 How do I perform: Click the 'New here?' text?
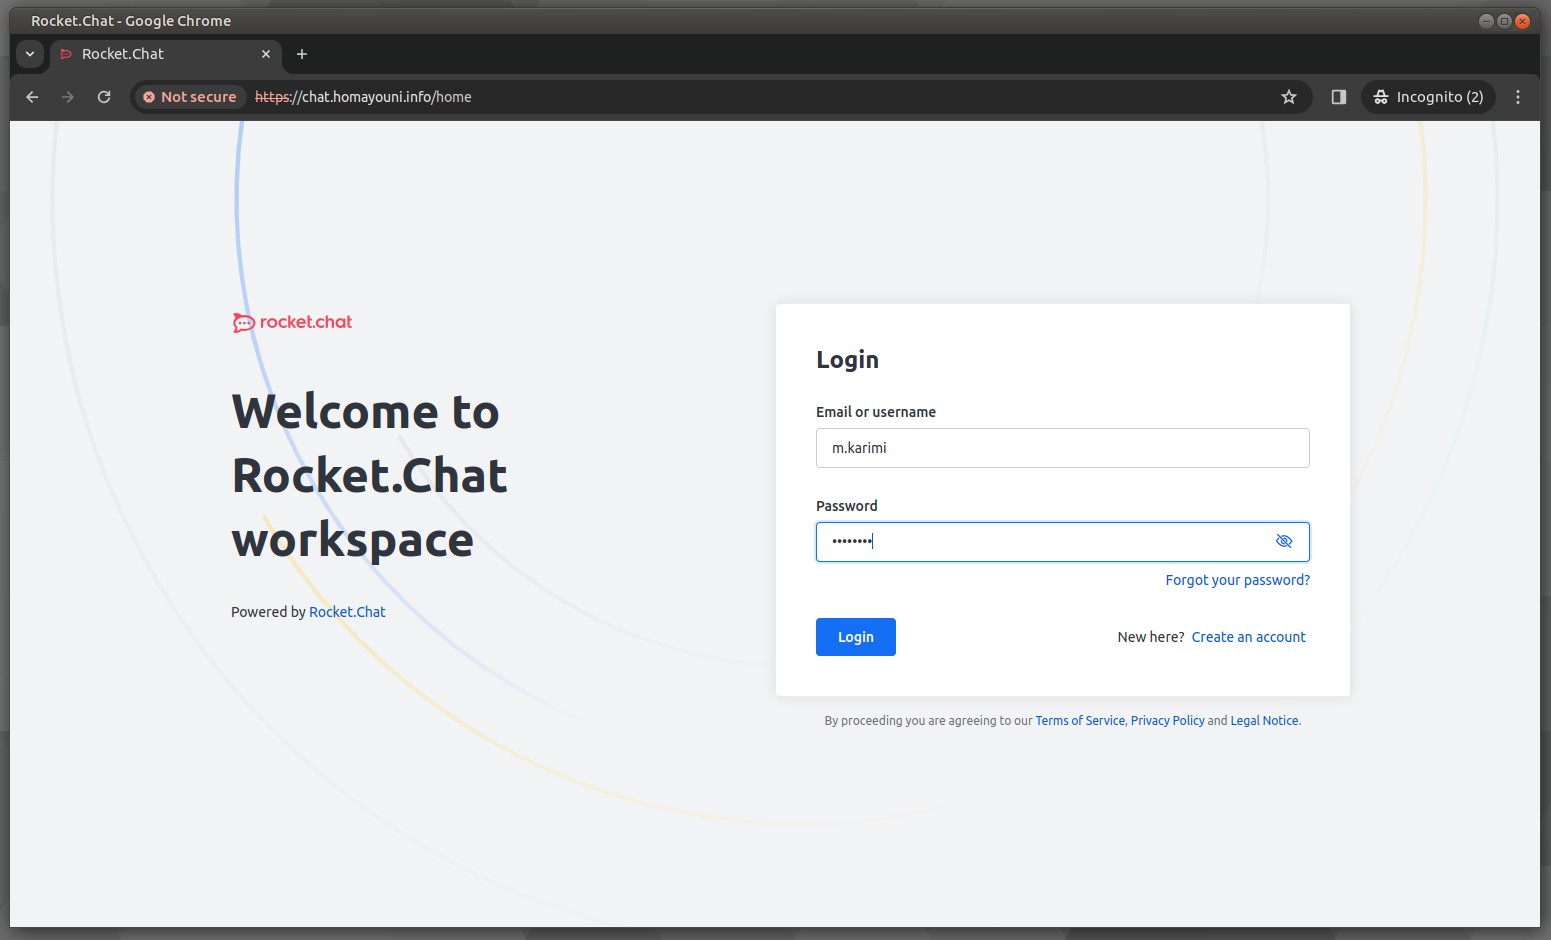coord(1151,637)
